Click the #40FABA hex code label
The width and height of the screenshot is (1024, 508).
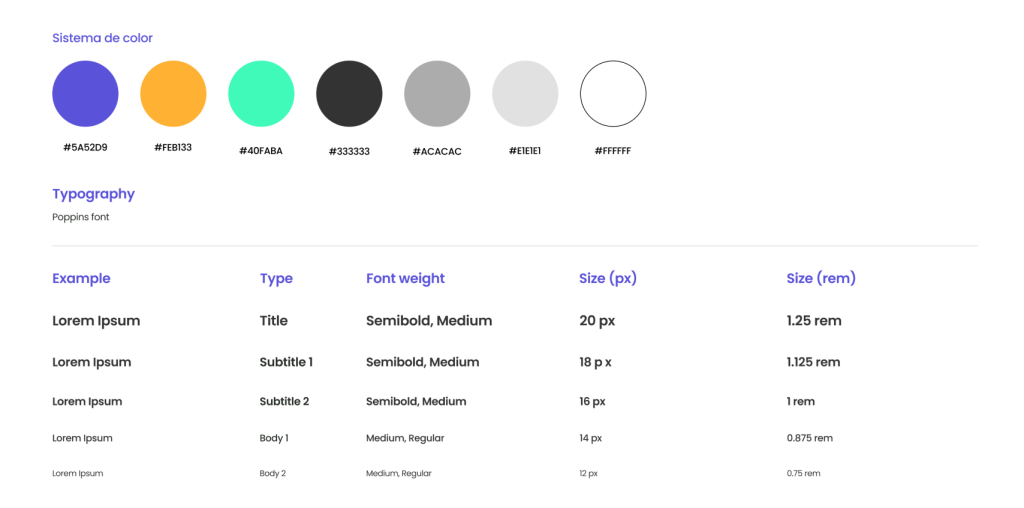coord(261,151)
